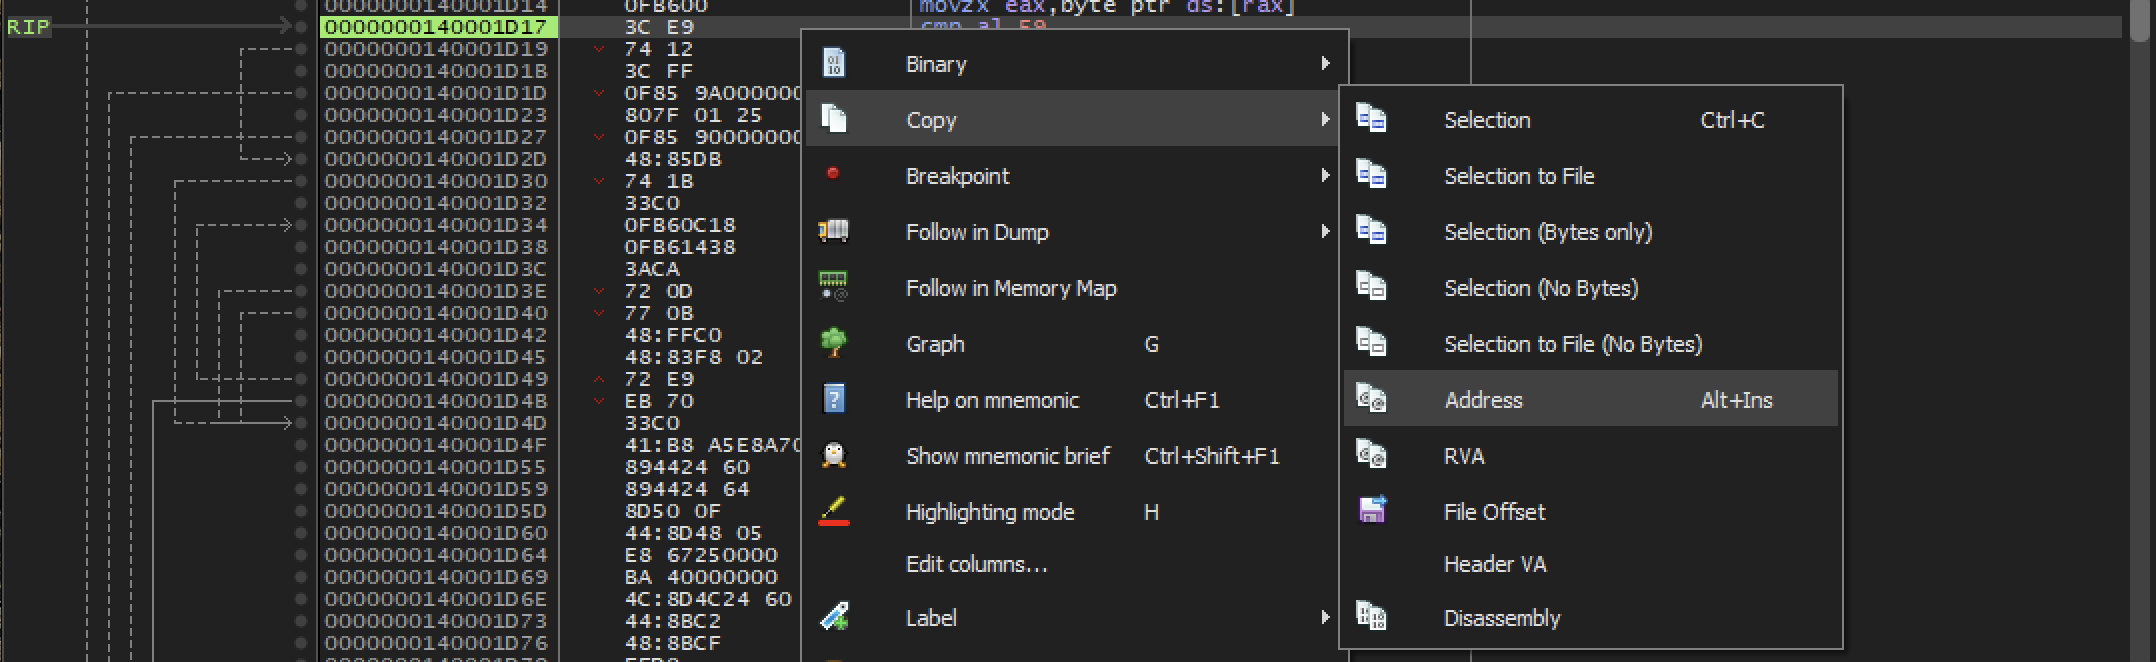Choose Selection to File

point(1591,175)
